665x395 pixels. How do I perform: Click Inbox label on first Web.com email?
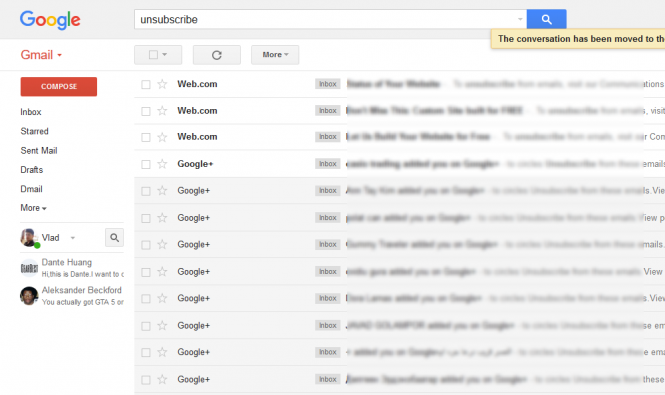[x=327, y=84]
